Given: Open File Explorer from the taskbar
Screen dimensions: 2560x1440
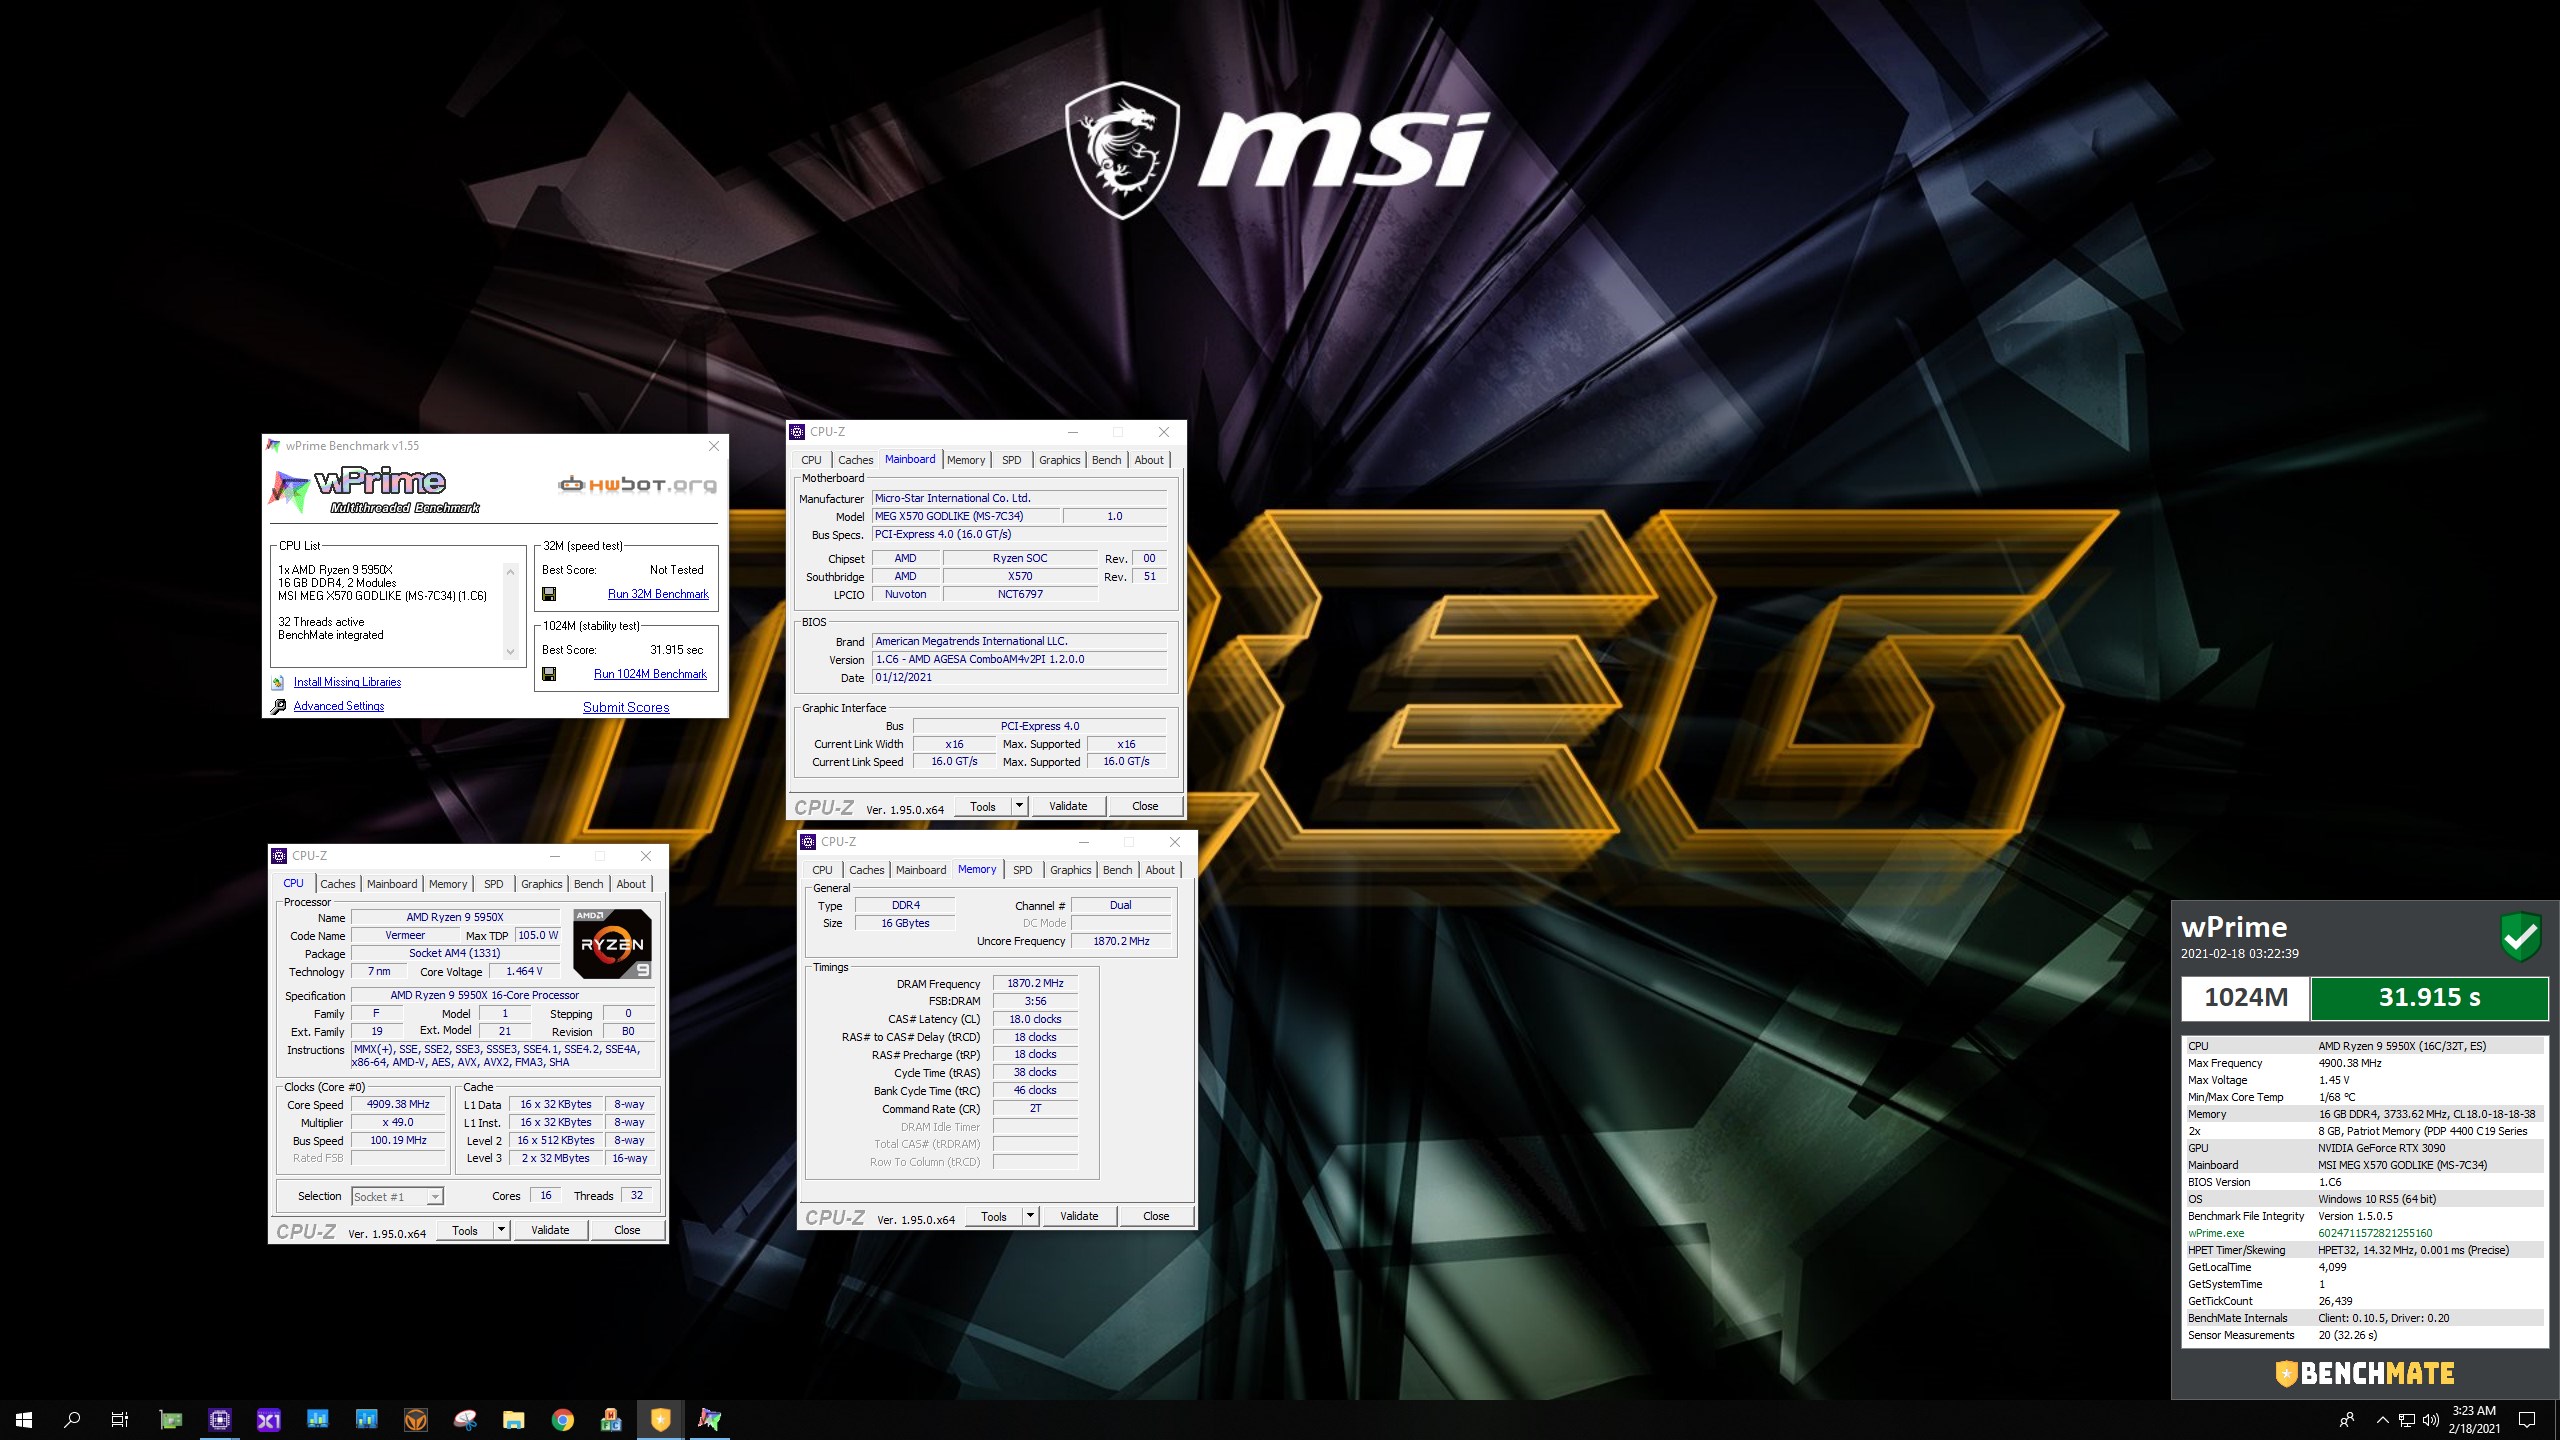Looking at the screenshot, I should (x=514, y=1420).
